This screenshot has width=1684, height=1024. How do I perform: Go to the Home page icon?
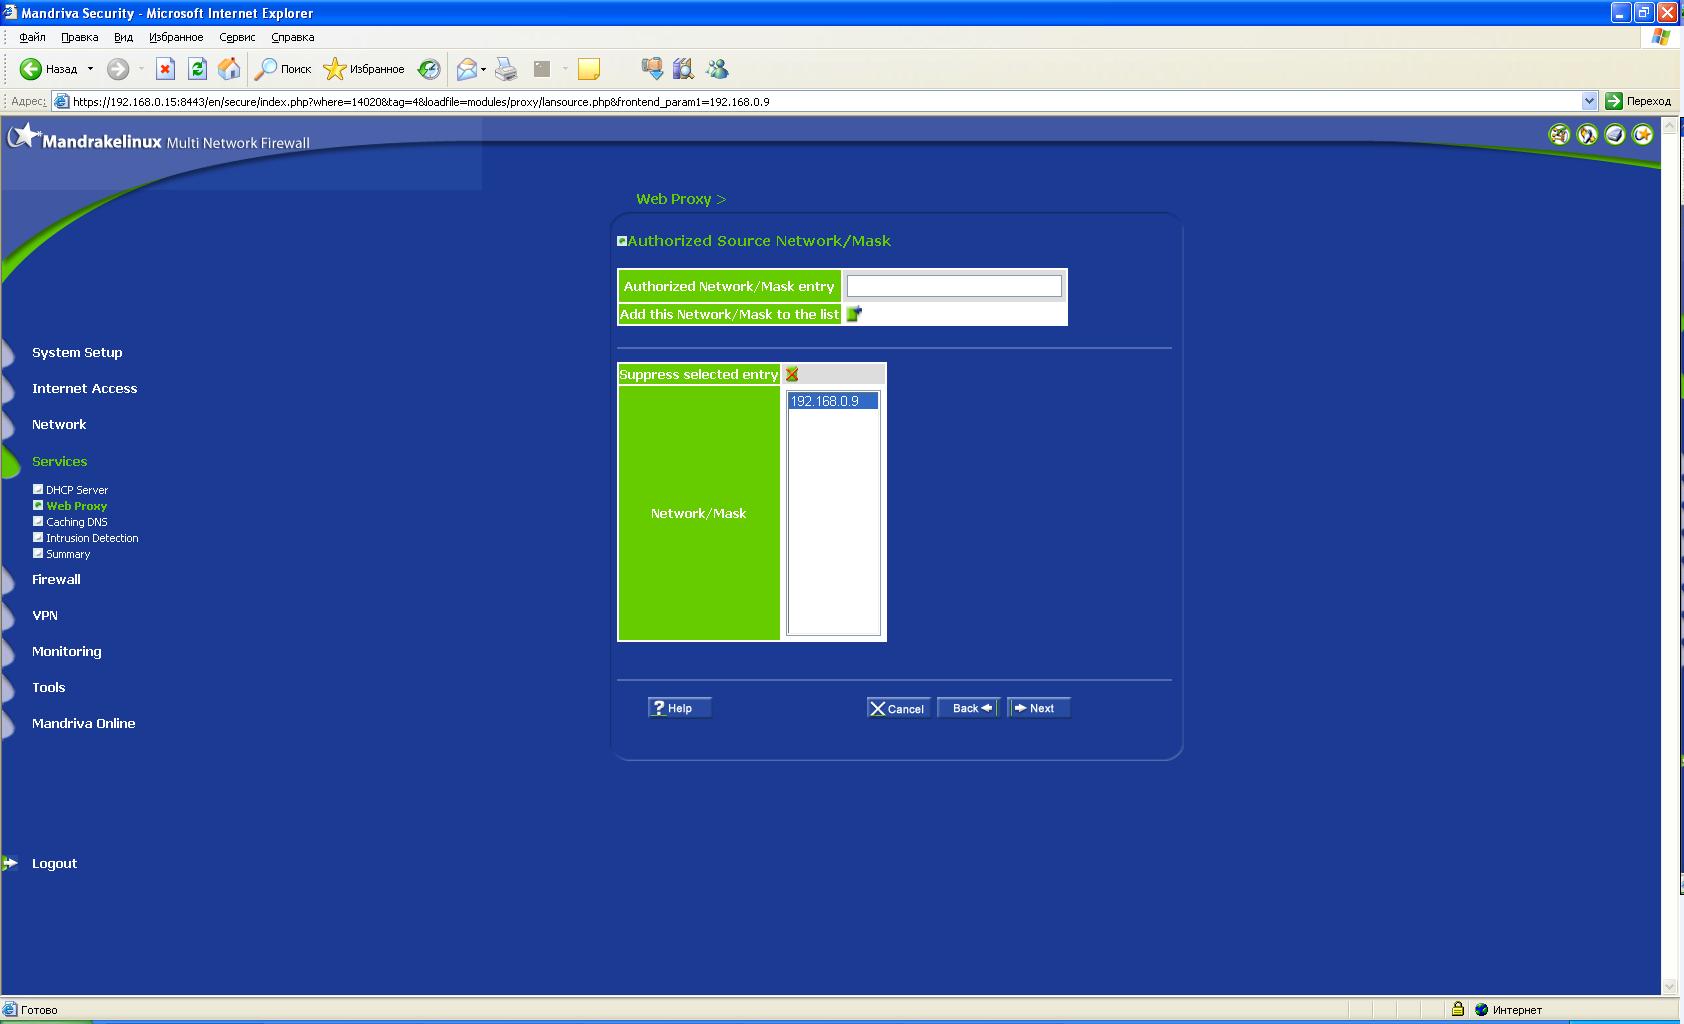coord(229,69)
